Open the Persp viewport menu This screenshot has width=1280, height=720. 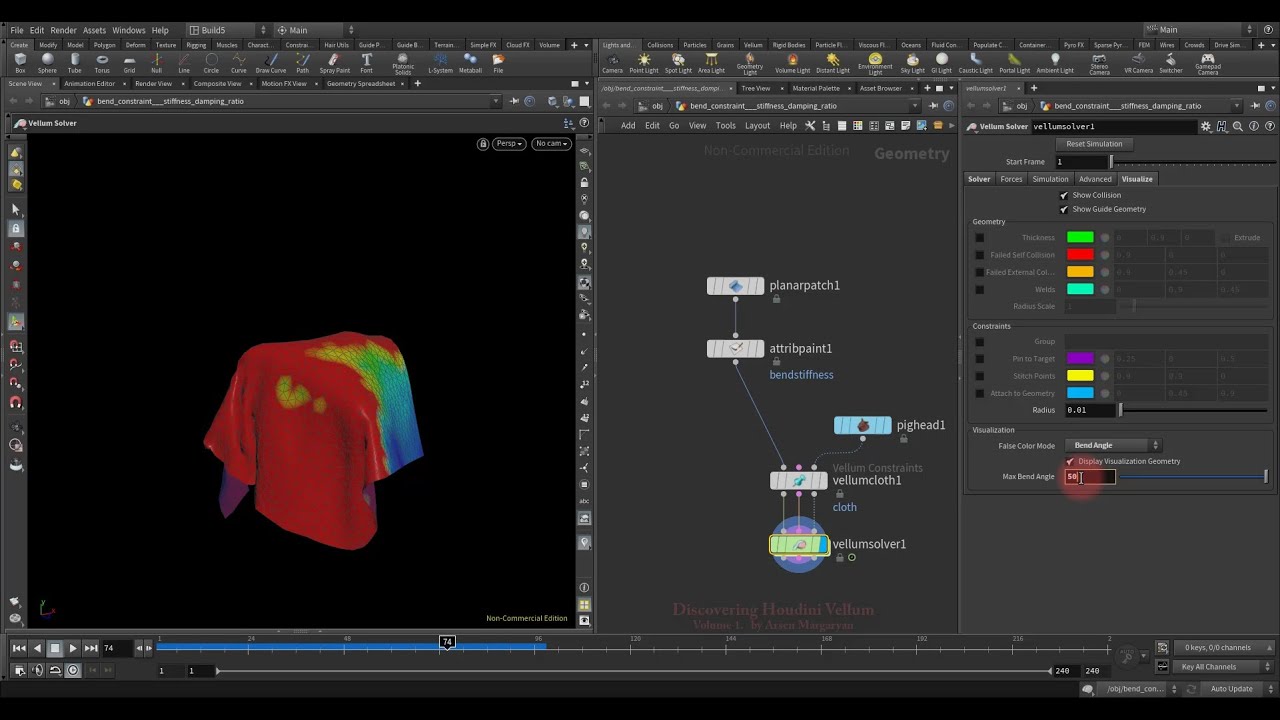click(x=508, y=144)
